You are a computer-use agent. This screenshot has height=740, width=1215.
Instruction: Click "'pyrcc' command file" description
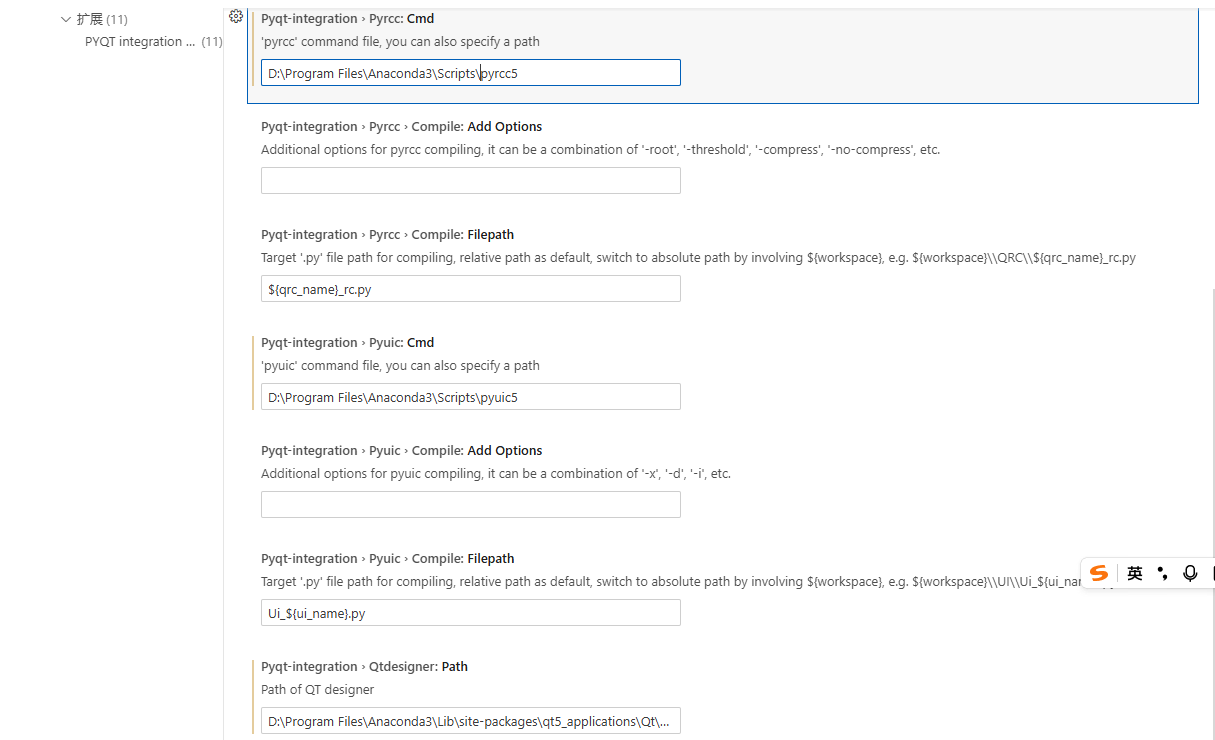coord(400,41)
